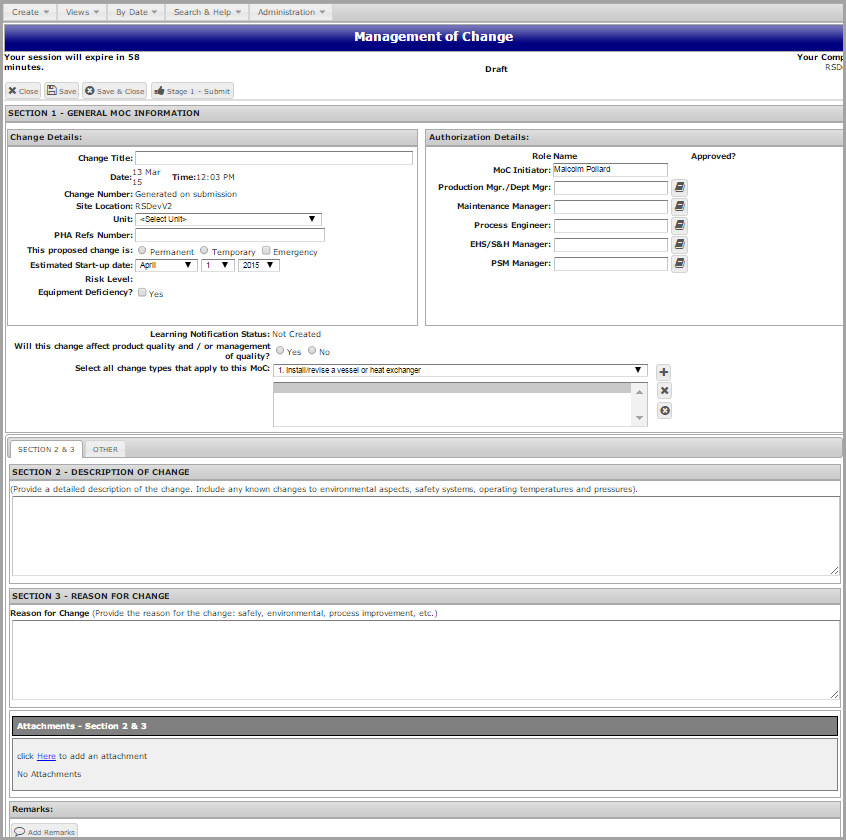Viewport: 846px width, 840px height.
Task: Click into the Change Title field
Action: click(x=273, y=158)
